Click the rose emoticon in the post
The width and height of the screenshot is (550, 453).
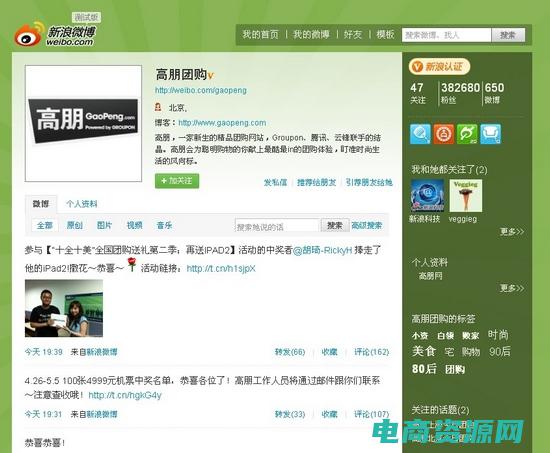tap(132, 265)
